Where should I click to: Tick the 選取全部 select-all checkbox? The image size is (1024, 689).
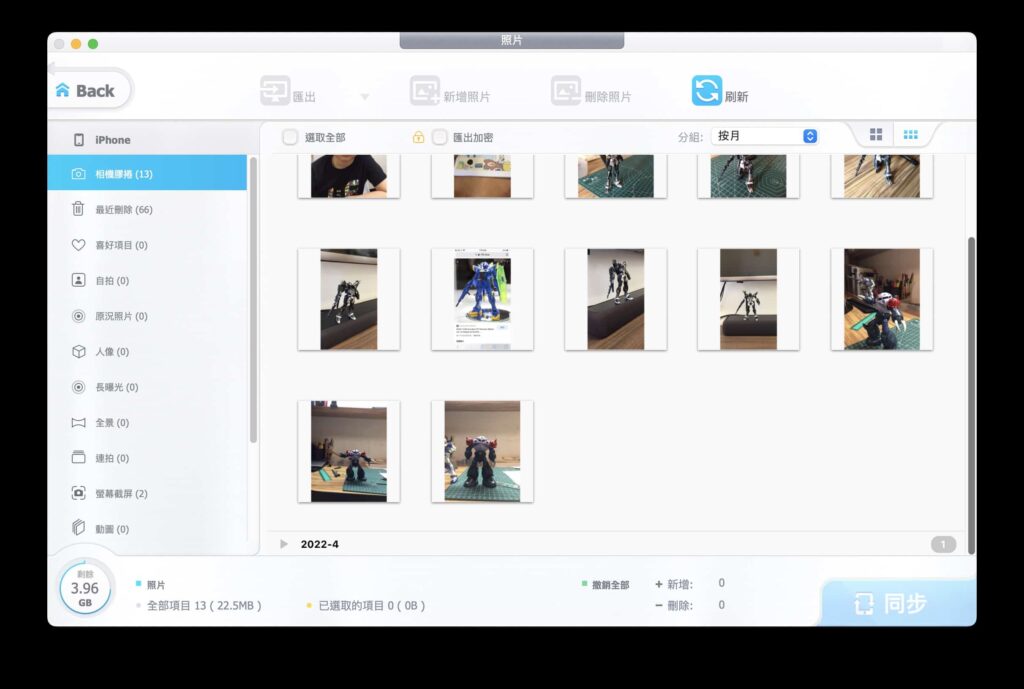click(x=290, y=137)
